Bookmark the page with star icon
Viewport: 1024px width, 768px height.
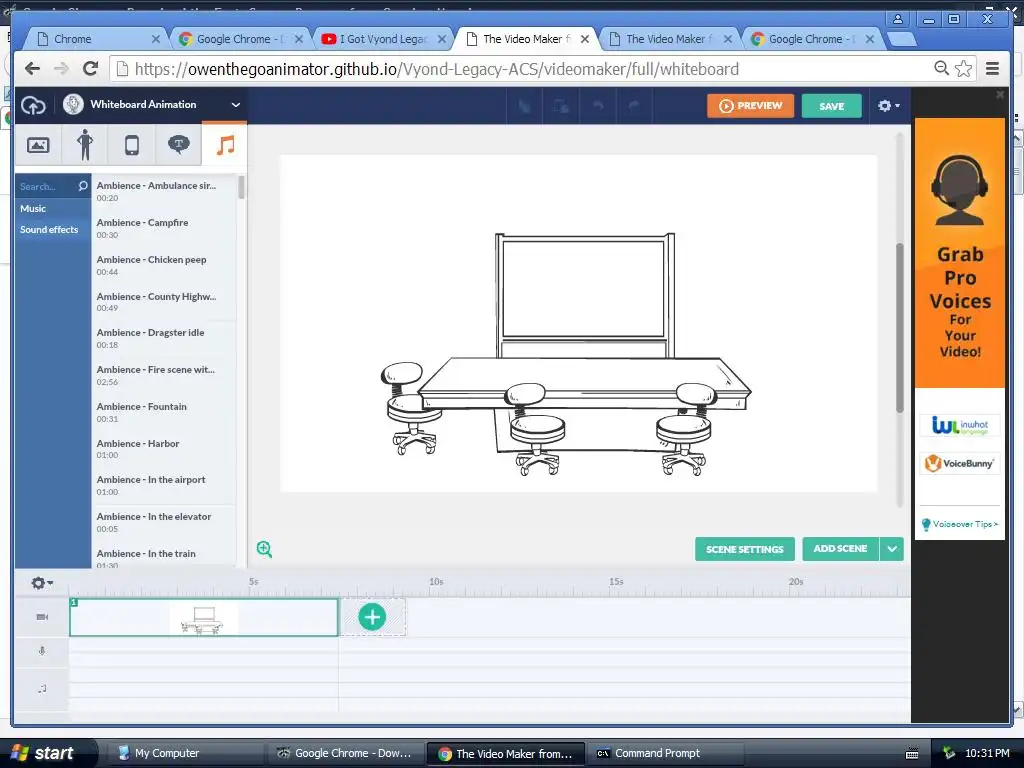click(x=963, y=68)
